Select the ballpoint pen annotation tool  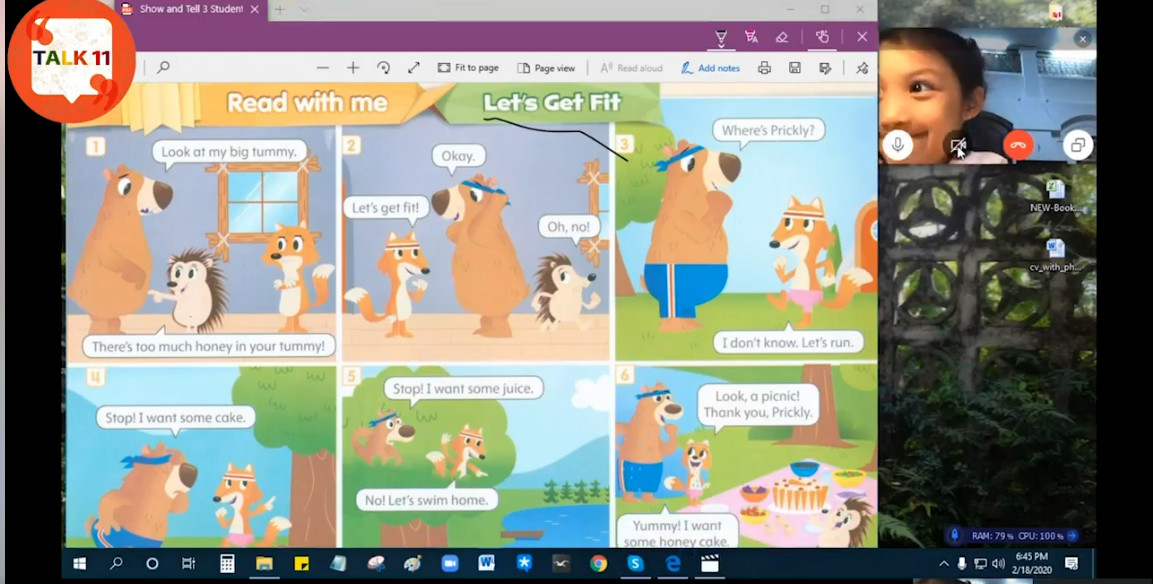pyautogui.click(x=722, y=37)
